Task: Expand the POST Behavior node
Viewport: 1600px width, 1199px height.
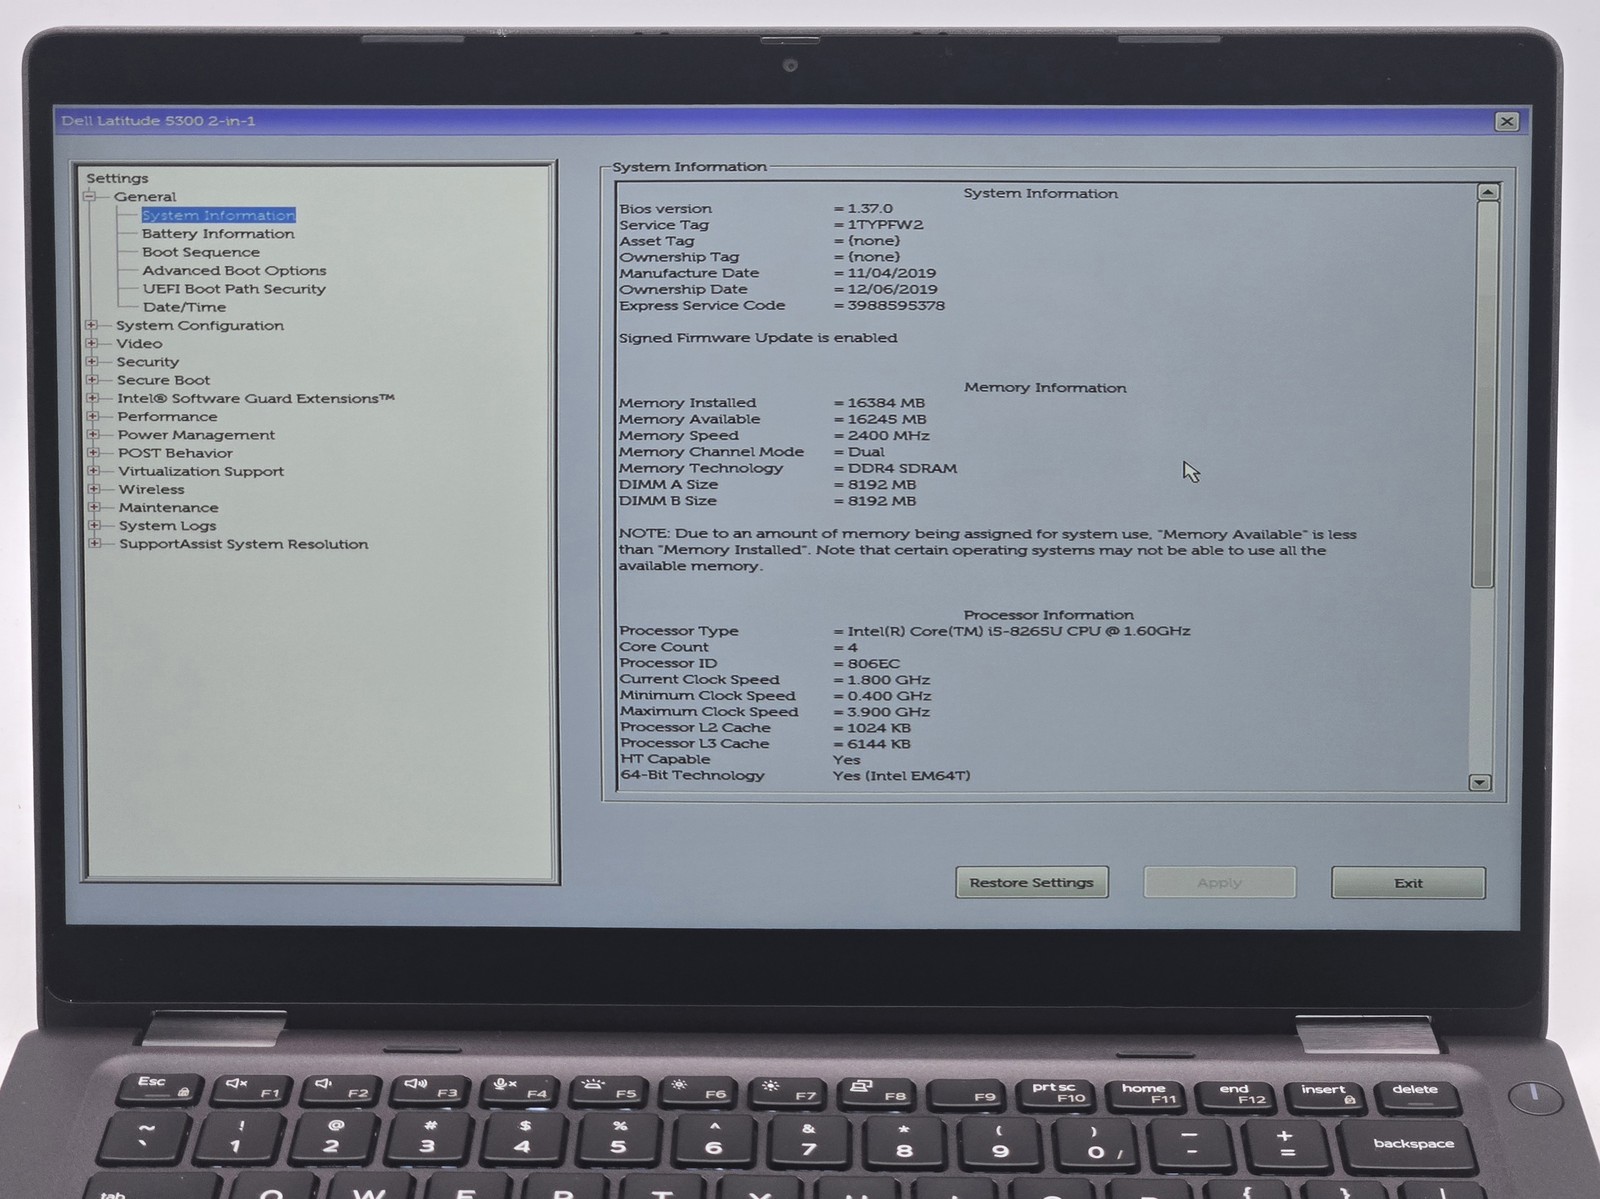Action: click(93, 452)
